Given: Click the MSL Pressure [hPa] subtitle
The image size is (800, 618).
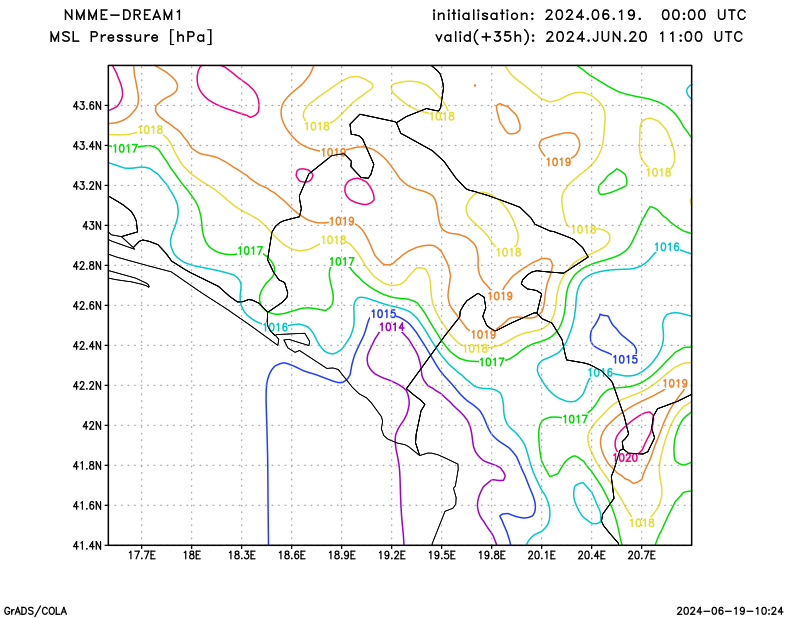Looking at the screenshot, I should click(131, 37).
